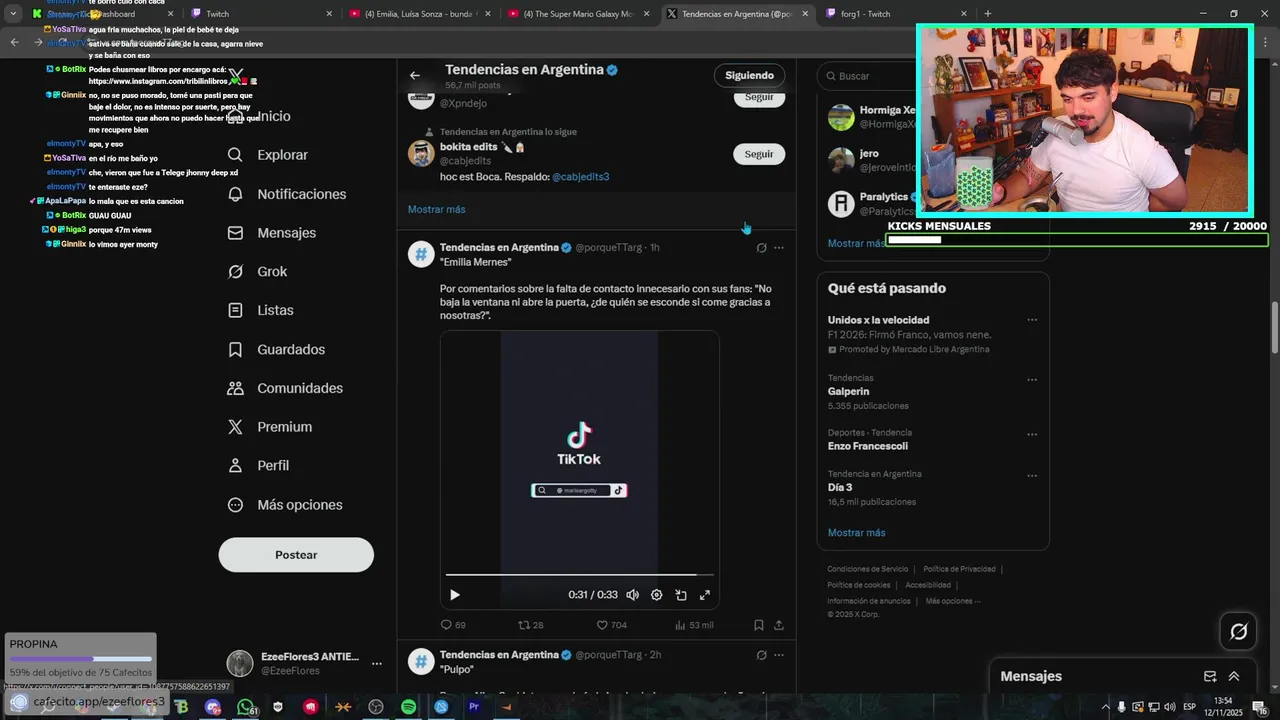Open video settings gear icon

(656, 595)
